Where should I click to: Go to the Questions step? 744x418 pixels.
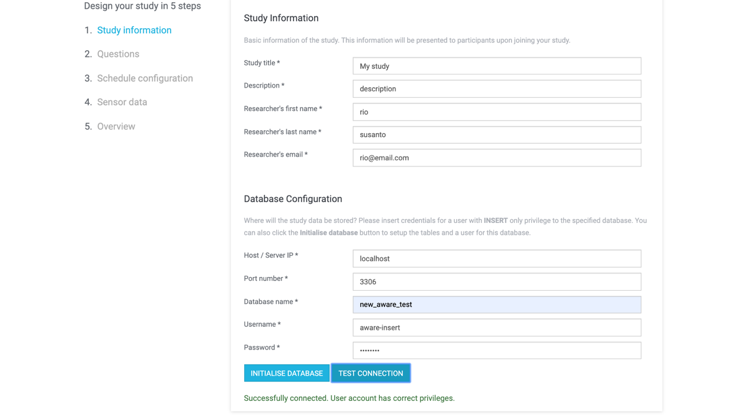[118, 54]
